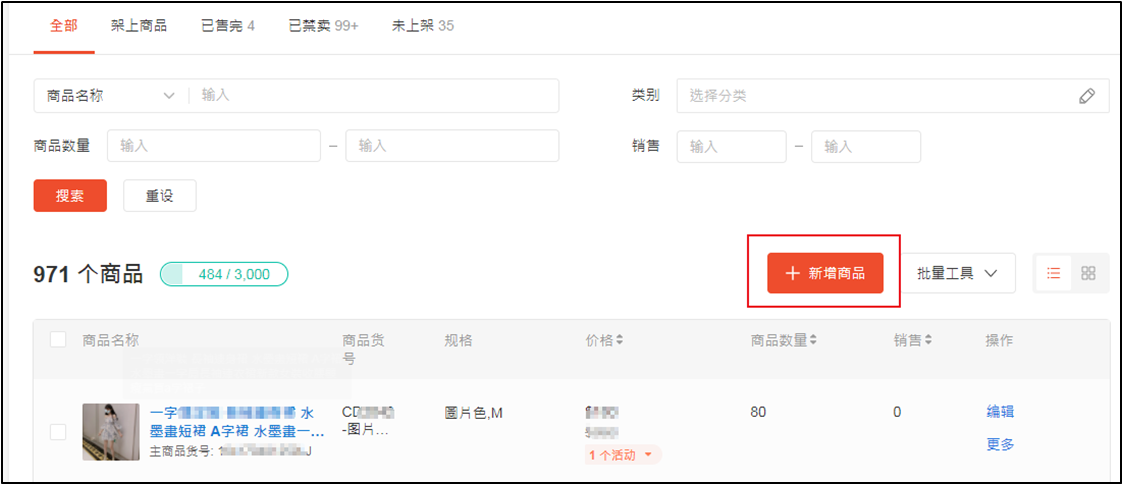The width and height of the screenshot is (1123, 485).
Task: Click the 新增商品 button
Action: [825, 273]
